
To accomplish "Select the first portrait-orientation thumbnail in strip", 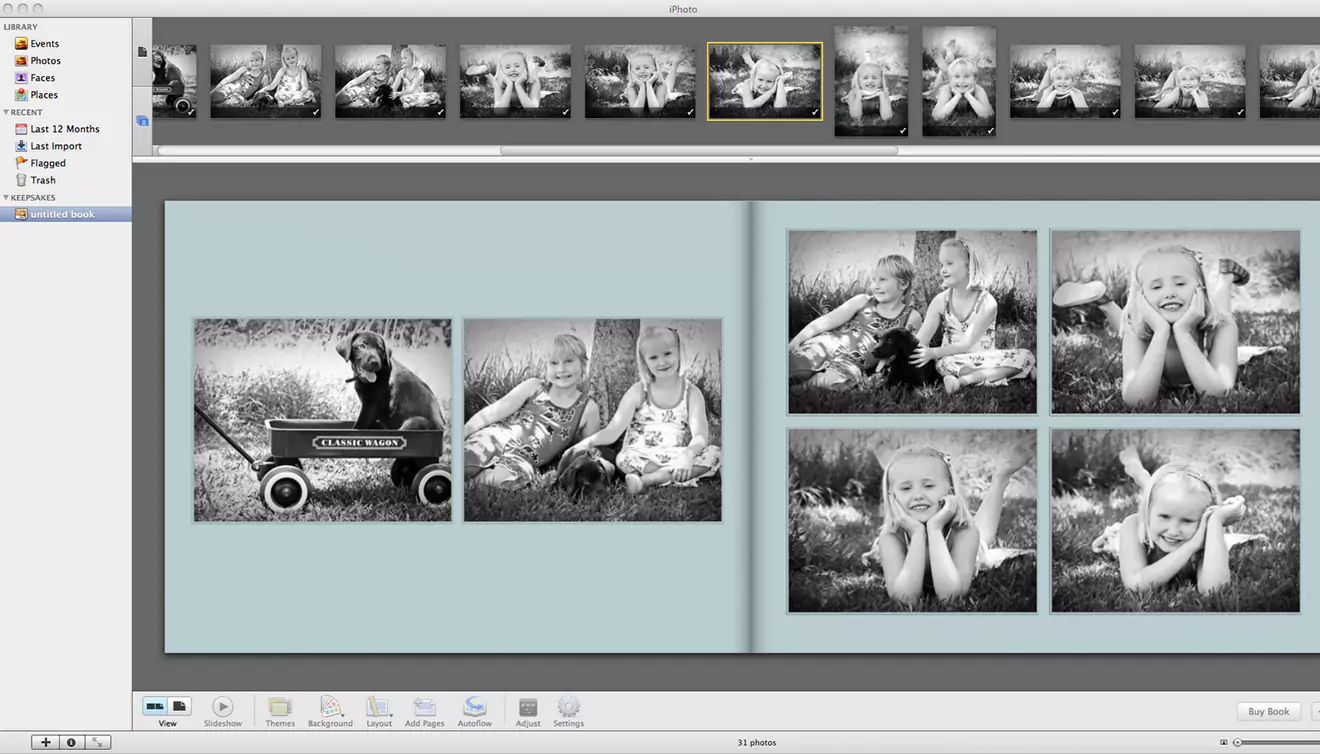I will pos(871,81).
